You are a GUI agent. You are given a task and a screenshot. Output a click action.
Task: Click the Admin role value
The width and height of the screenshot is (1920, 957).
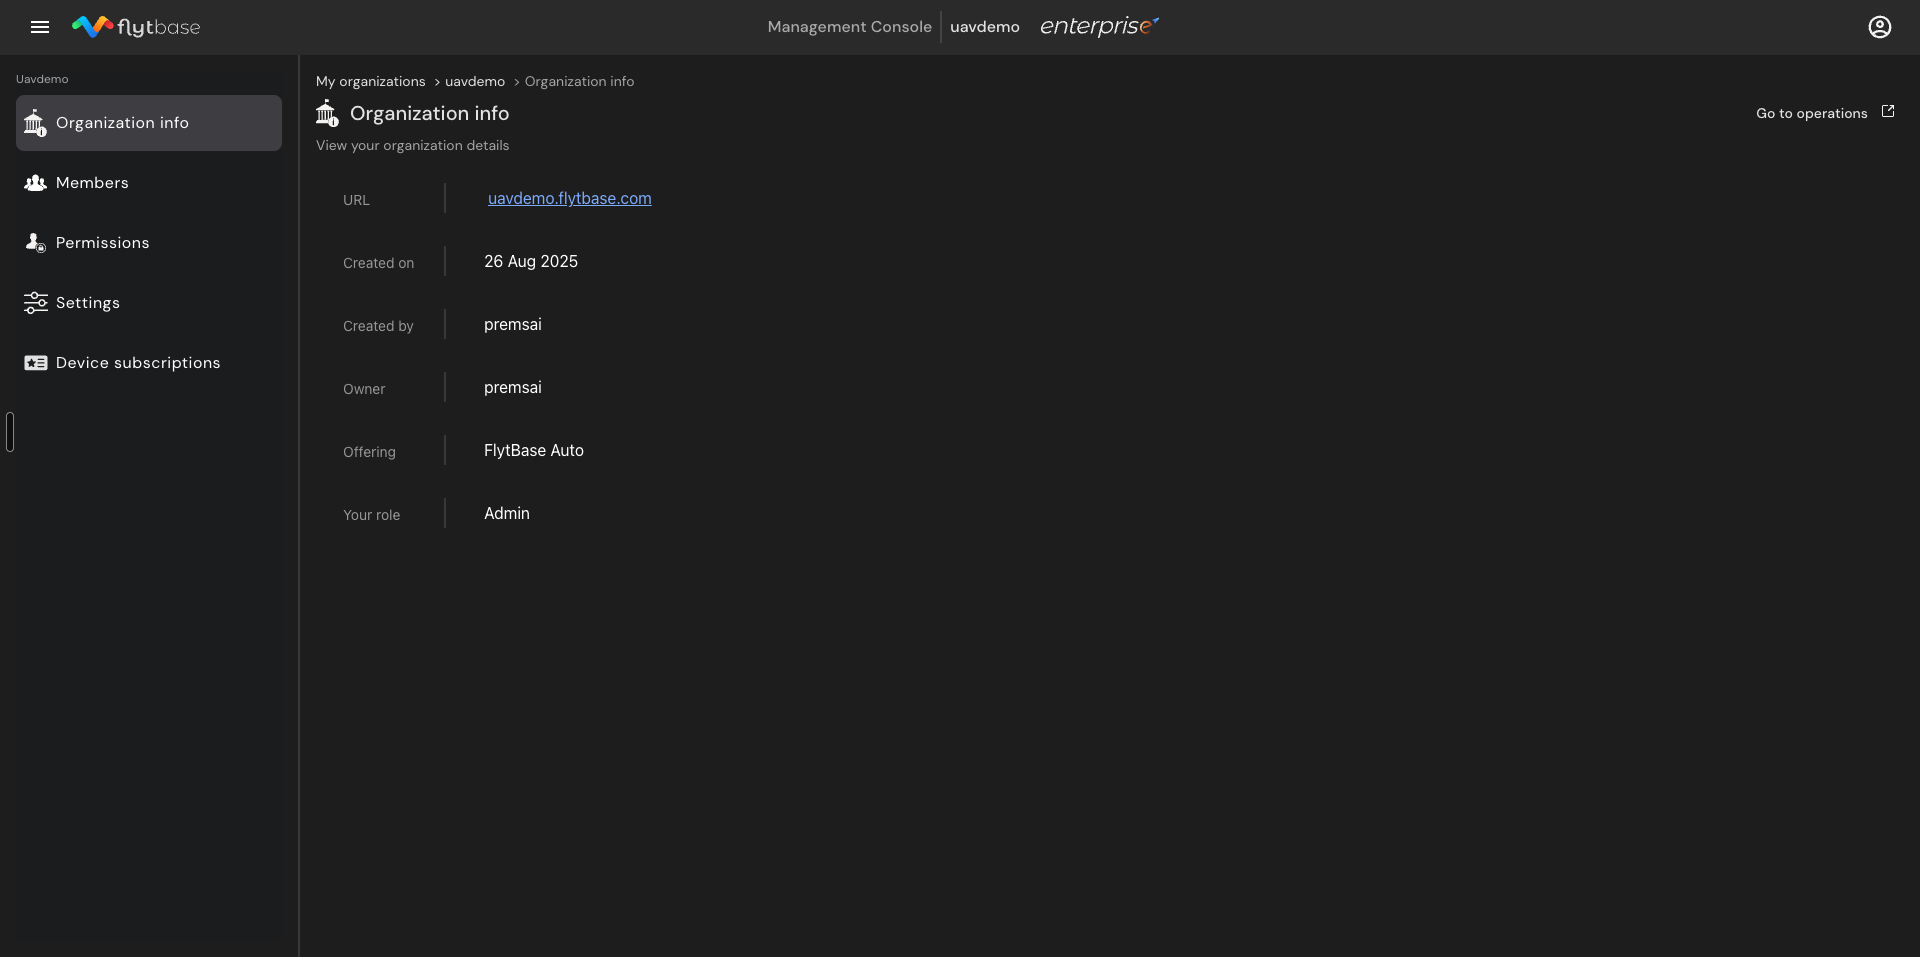[x=507, y=514]
